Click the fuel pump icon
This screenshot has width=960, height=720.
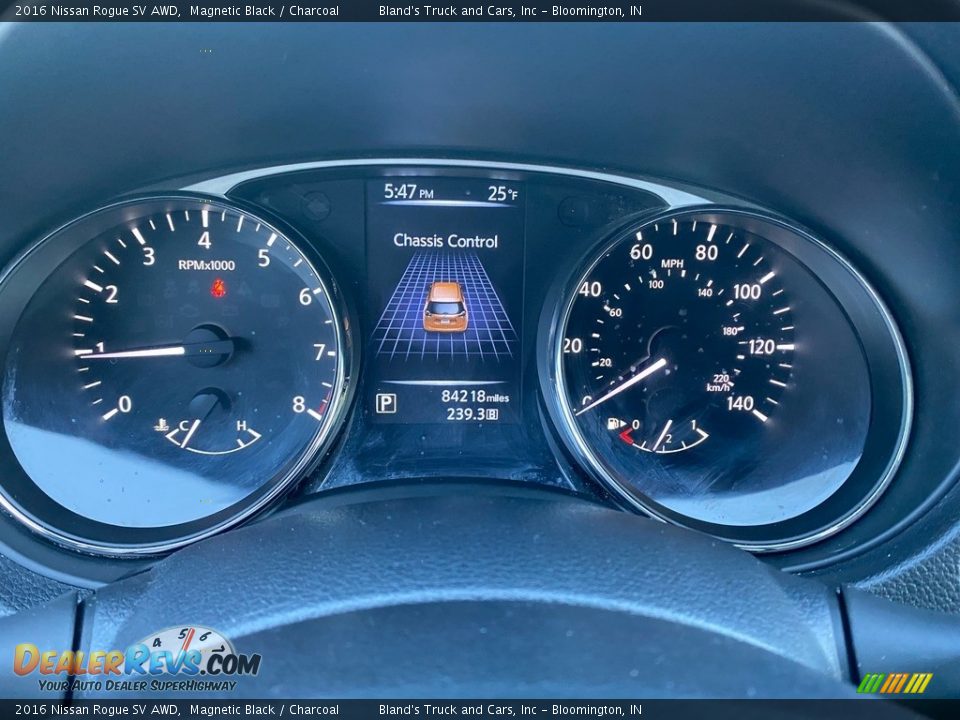click(x=614, y=423)
